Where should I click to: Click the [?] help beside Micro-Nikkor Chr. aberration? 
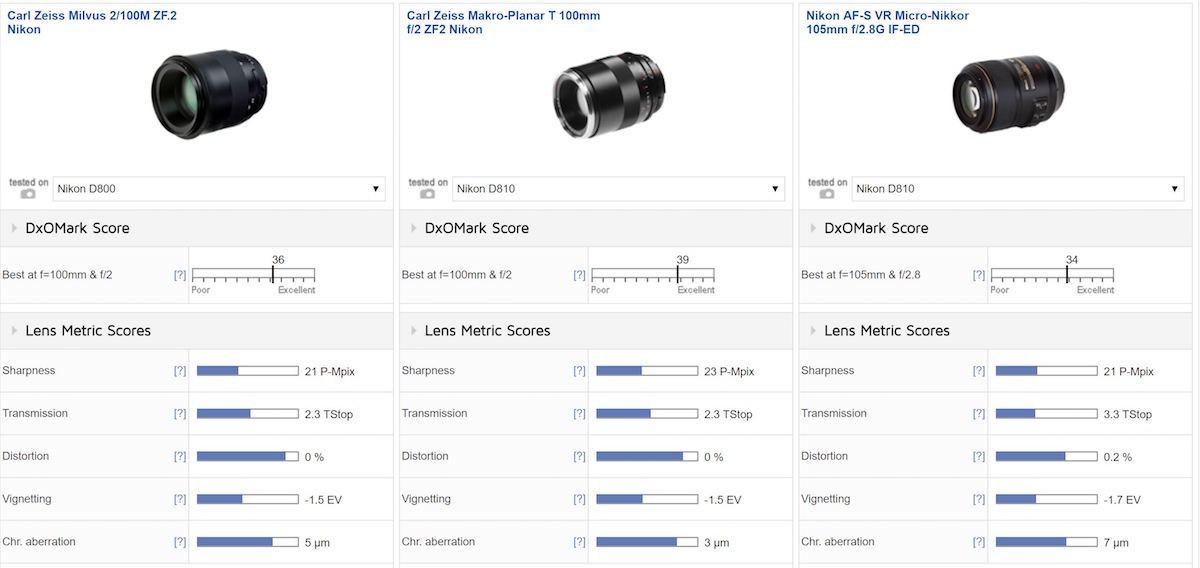(979, 542)
